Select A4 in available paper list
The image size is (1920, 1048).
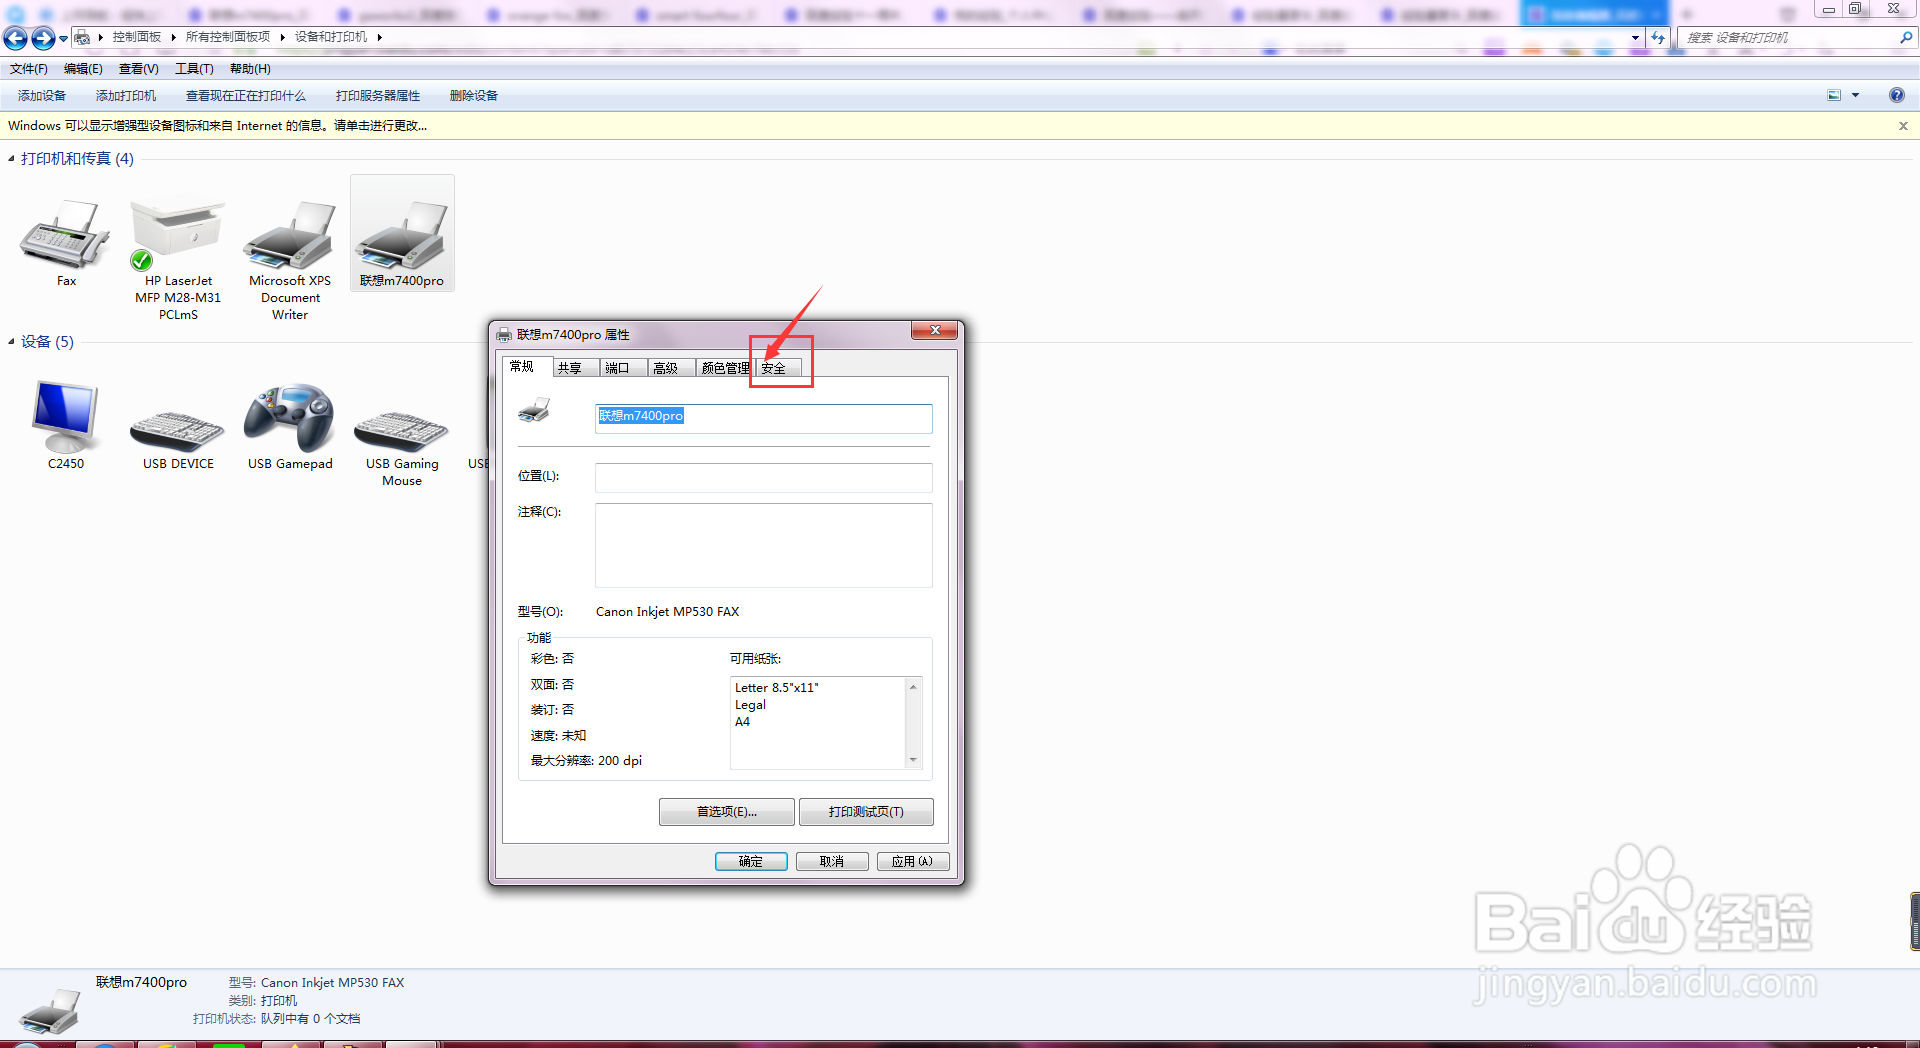(743, 722)
